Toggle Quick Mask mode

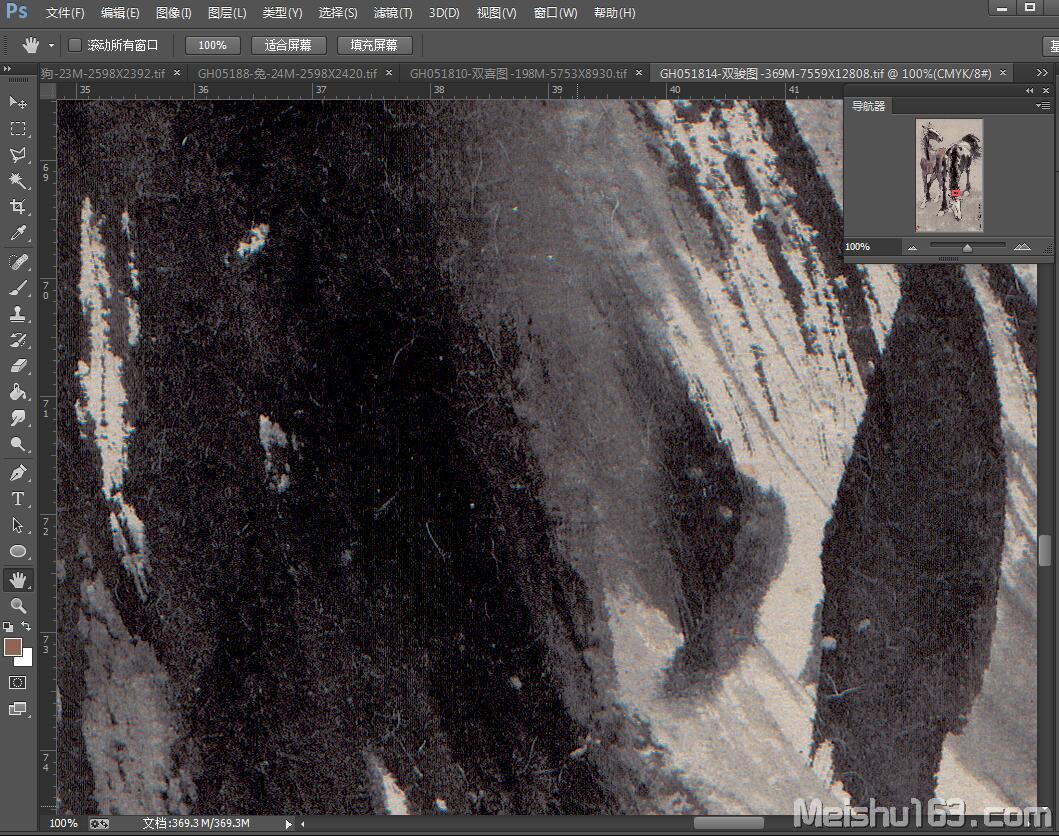point(18,683)
